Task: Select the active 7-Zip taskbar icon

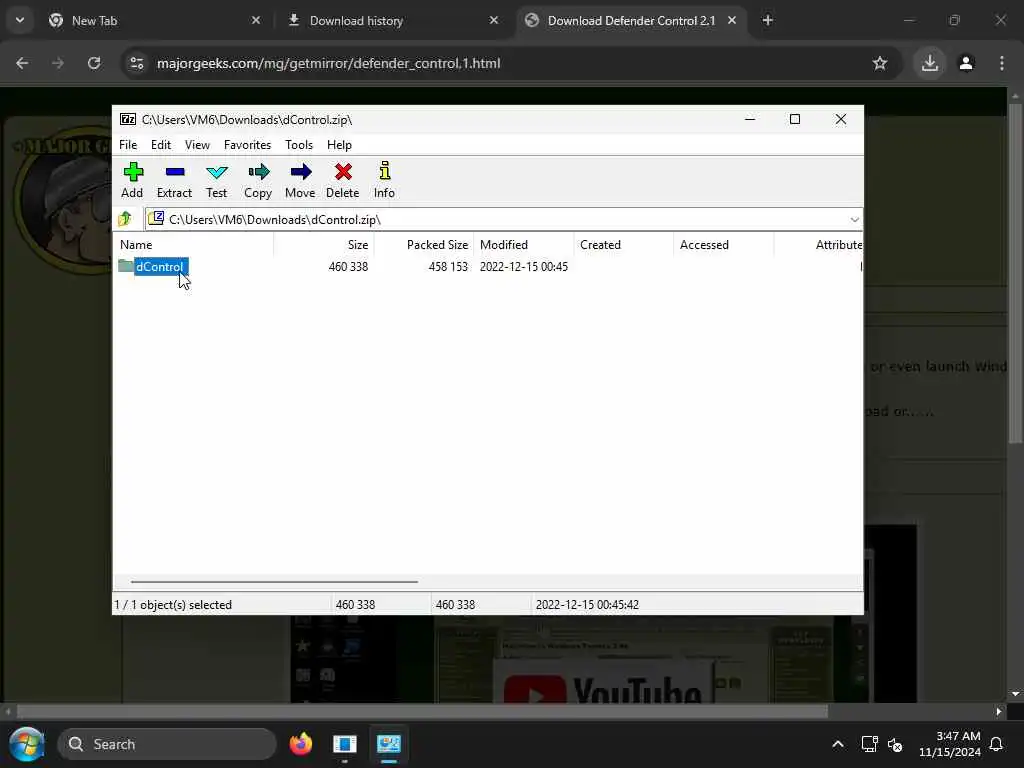Action: pyautogui.click(x=389, y=744)
